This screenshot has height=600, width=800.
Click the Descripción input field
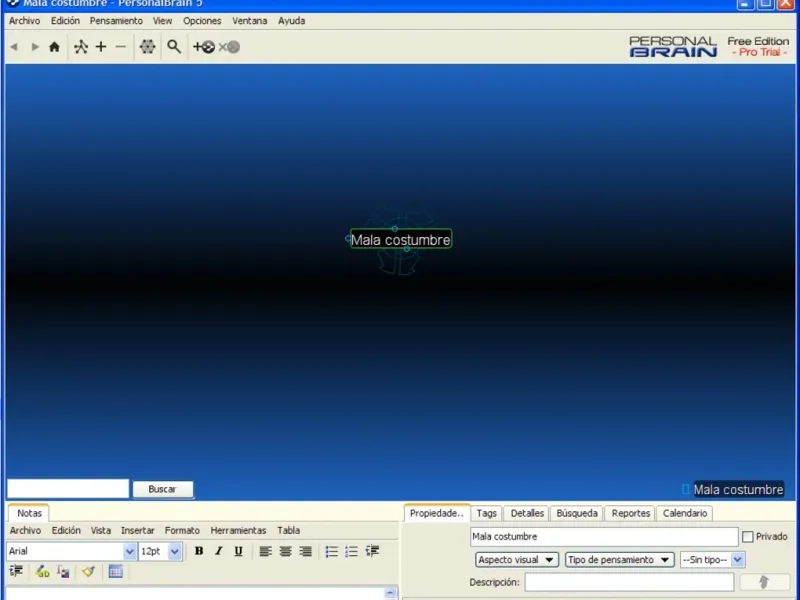coord(629,582)
